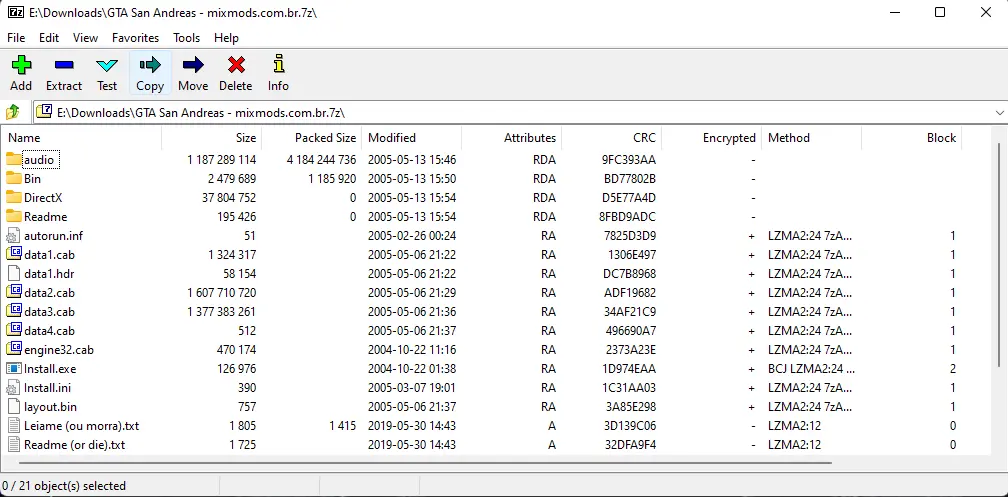The height and width of the screenshot is (497, 1008).
Task: Select the Install.exe file name
Action: 50,368
